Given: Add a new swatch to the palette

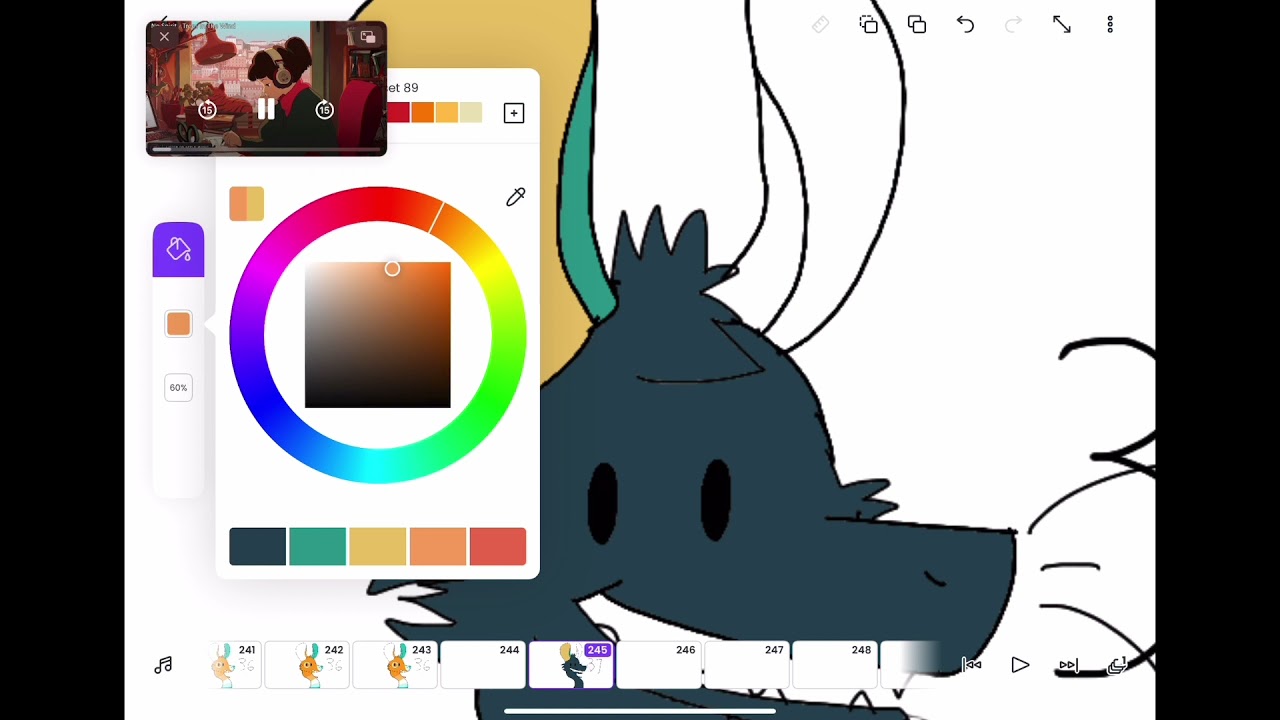Looking at the screenshot, I should click(514, 113).
